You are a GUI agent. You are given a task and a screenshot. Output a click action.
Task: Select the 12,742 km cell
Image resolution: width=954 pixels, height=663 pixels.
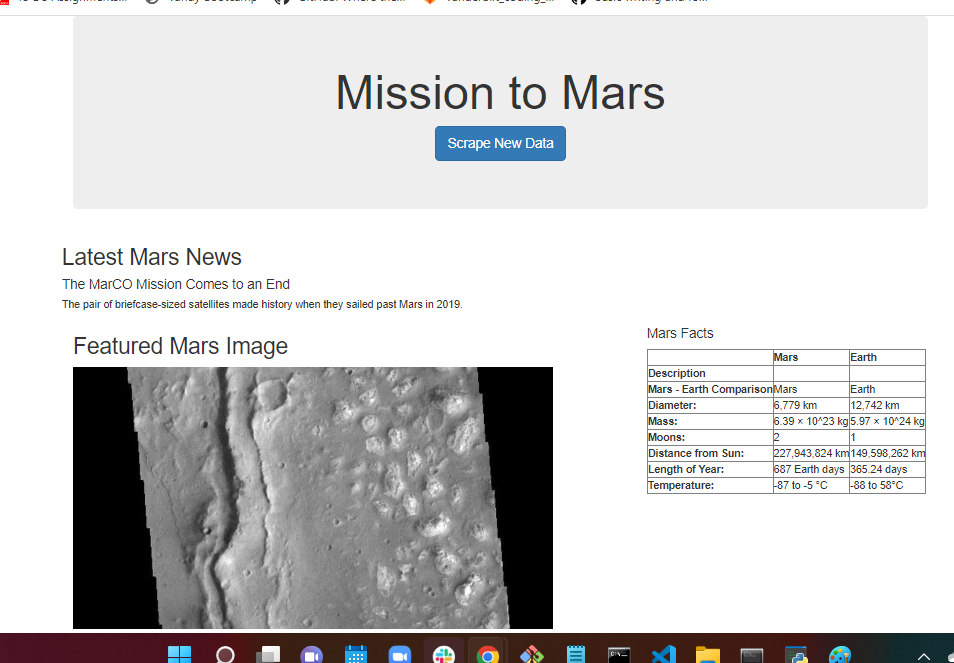tap(887, 405)
